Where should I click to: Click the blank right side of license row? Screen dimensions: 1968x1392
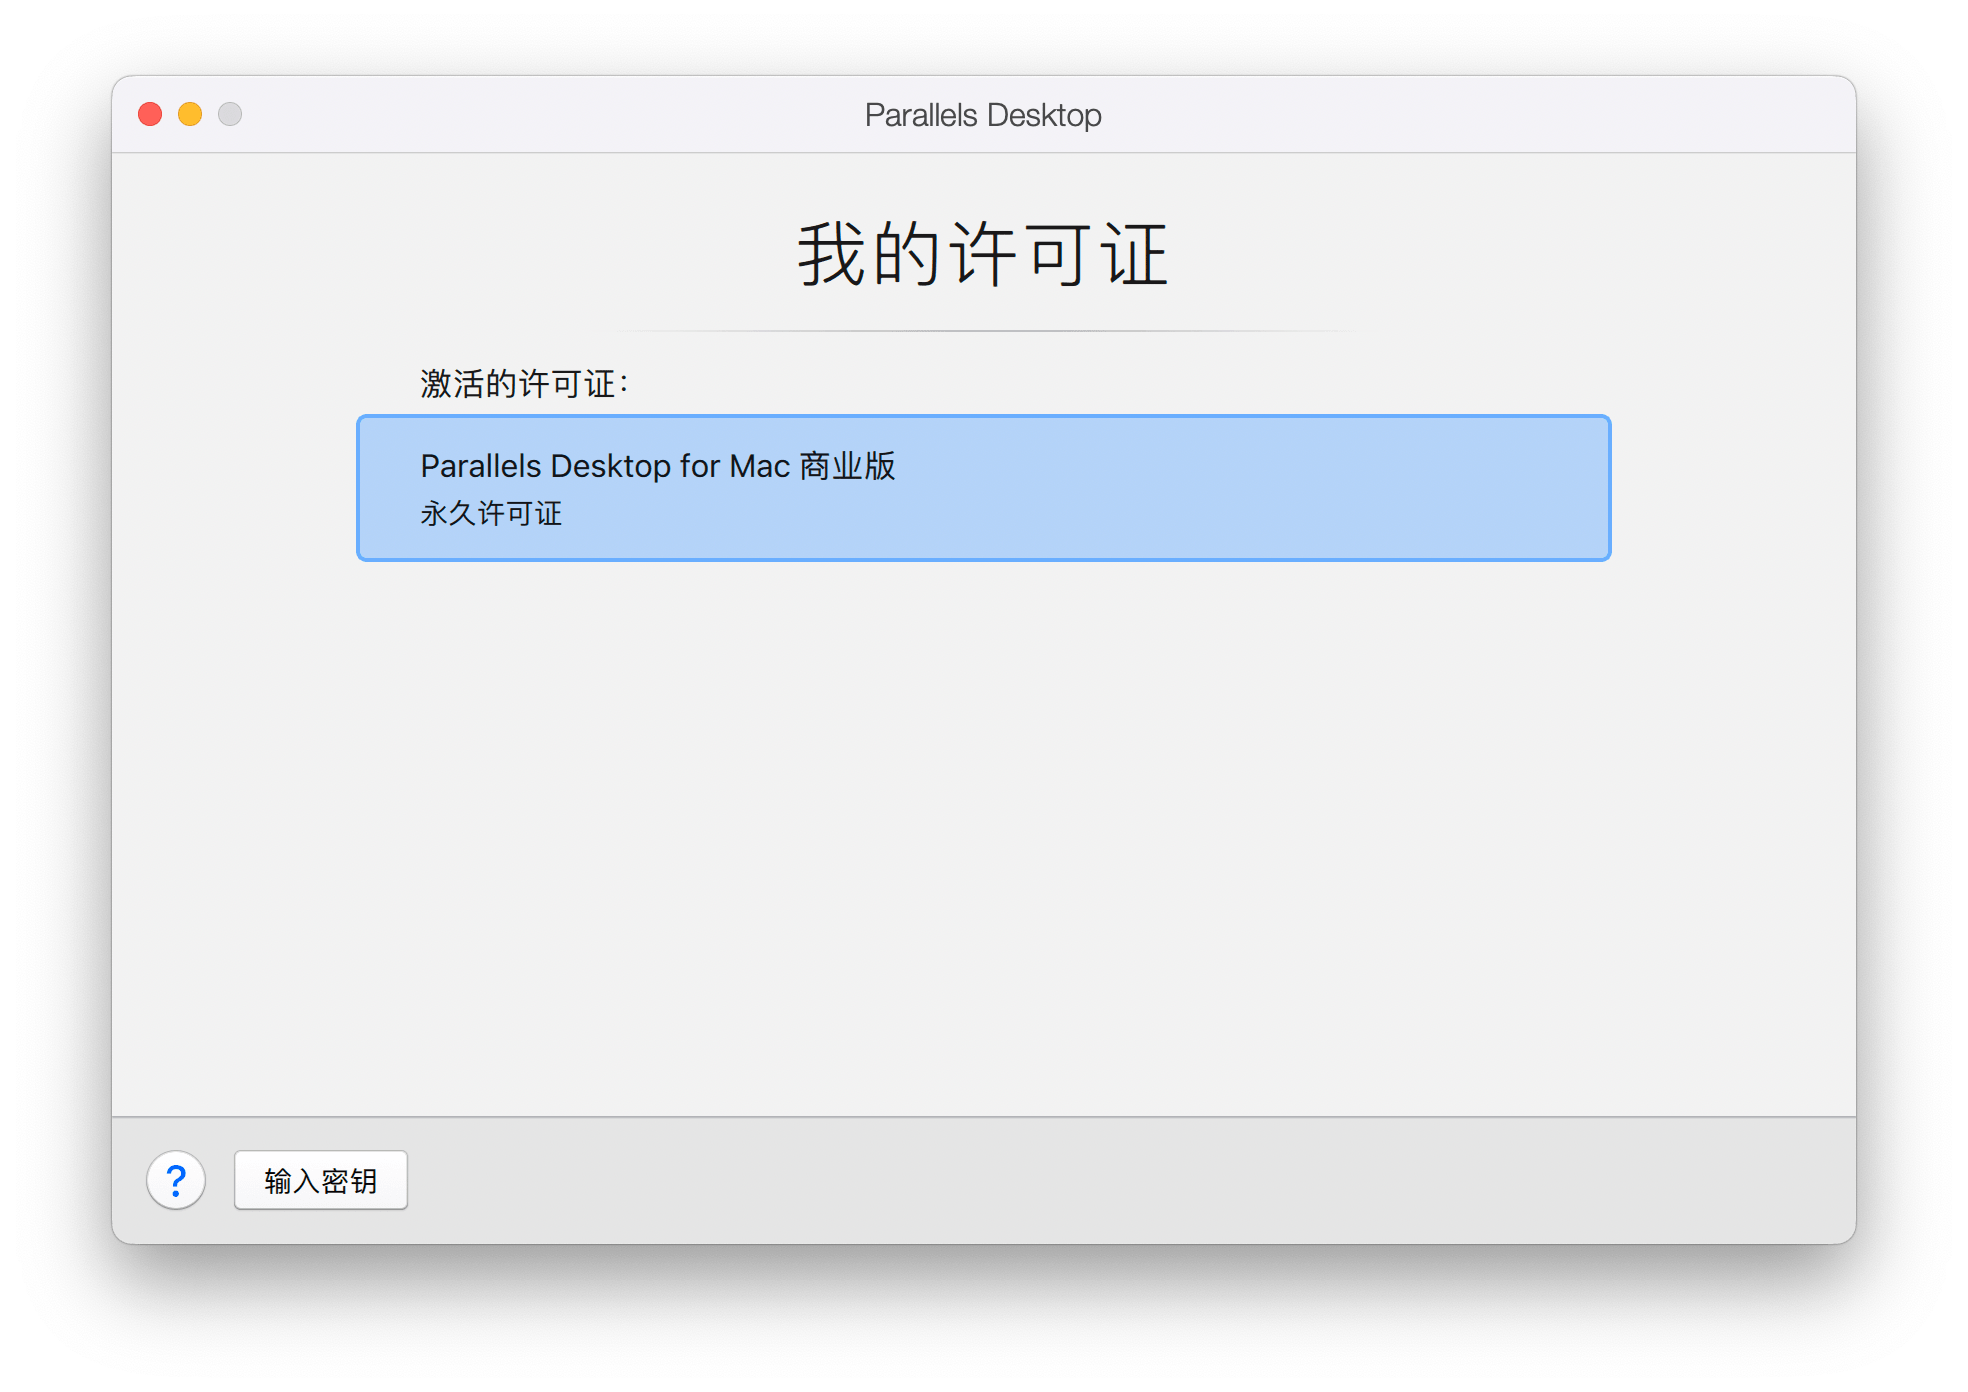tap(1300, 488)
